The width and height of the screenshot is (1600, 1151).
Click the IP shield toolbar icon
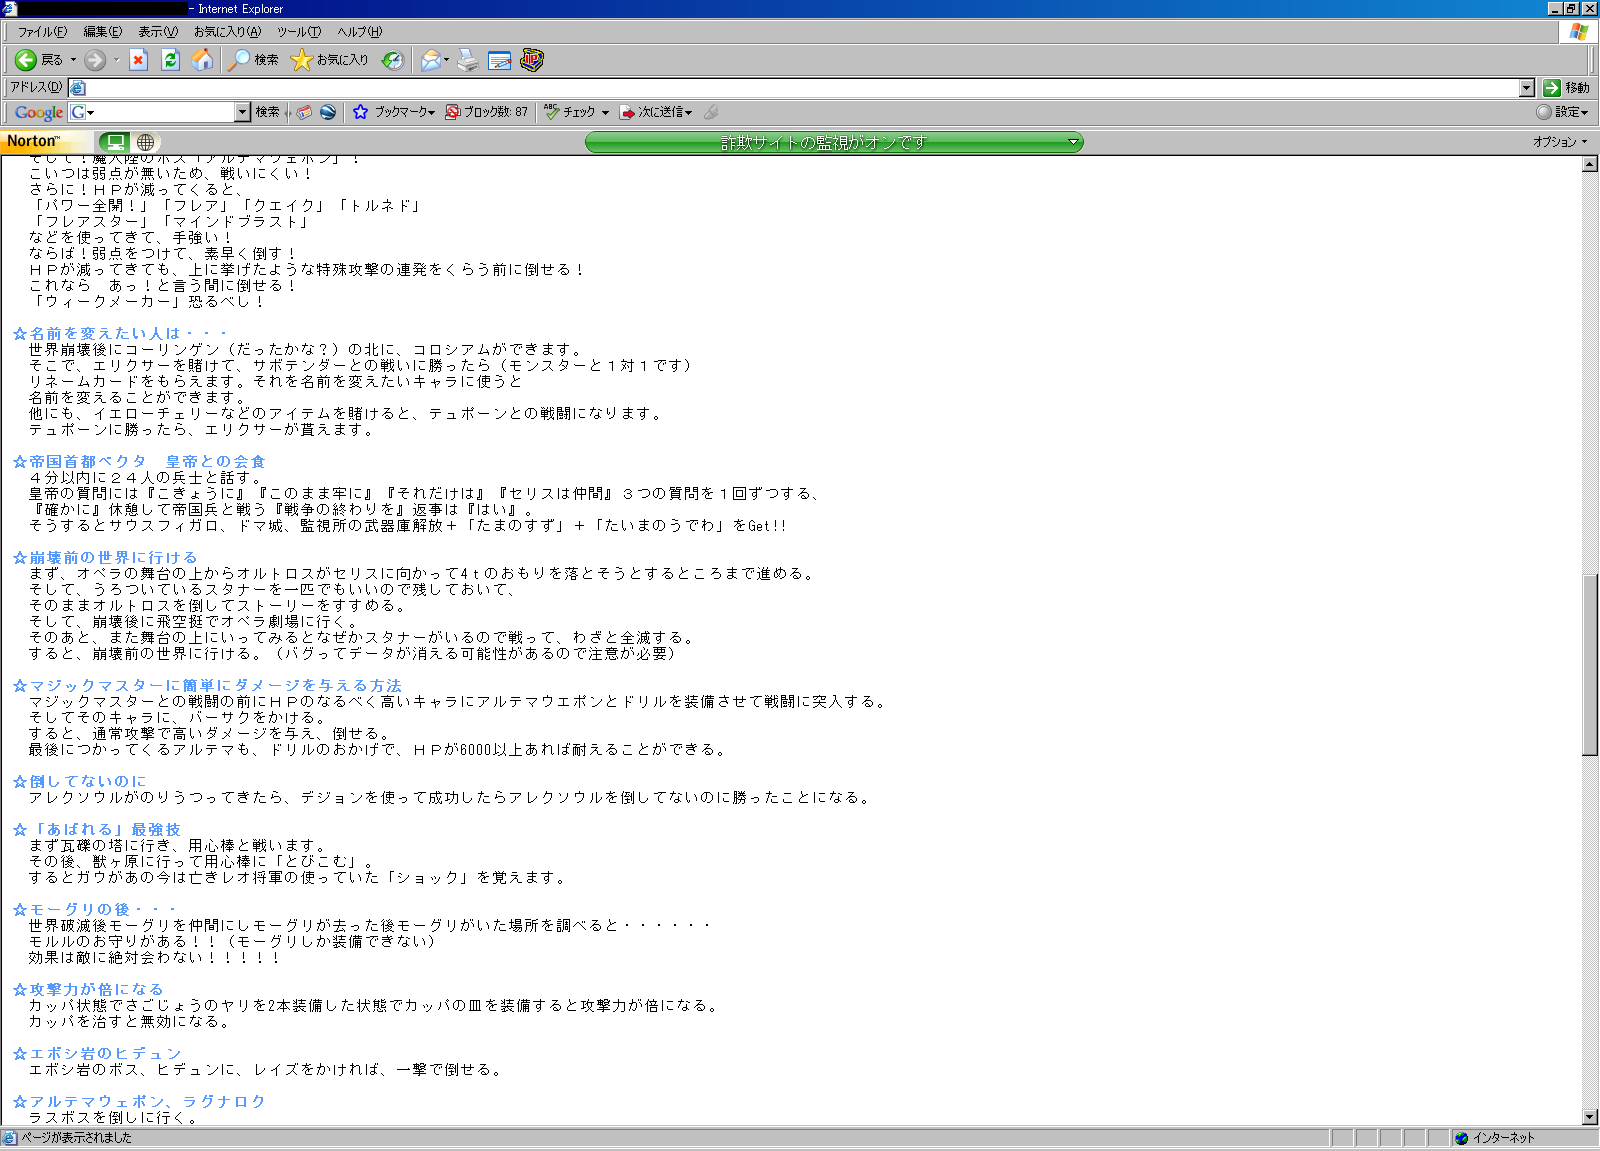tap(532, 60)
